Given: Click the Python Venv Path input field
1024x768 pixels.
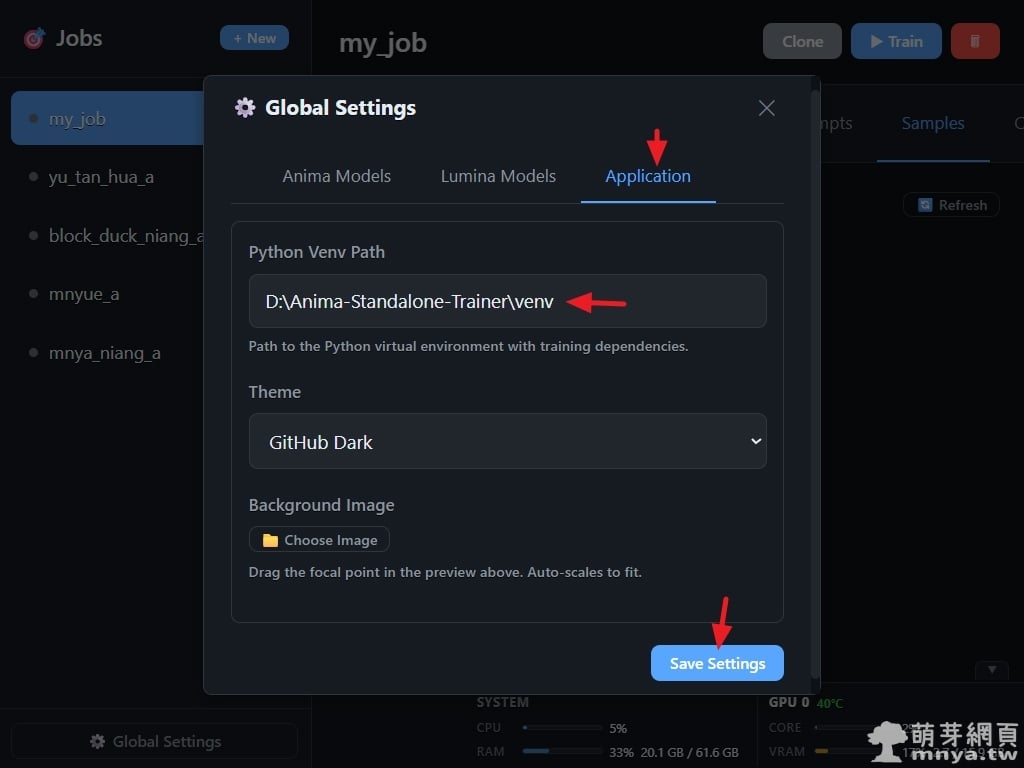Looking at the screenshot, I should (507, 301).
